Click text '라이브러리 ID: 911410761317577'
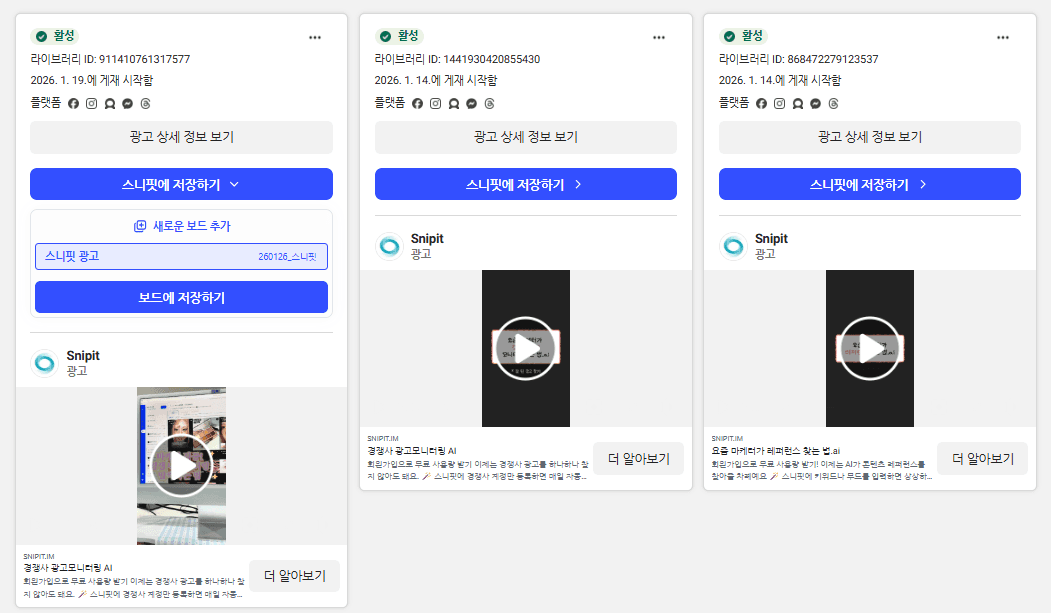The image size is (1051, 613). (x=110, y=59)
